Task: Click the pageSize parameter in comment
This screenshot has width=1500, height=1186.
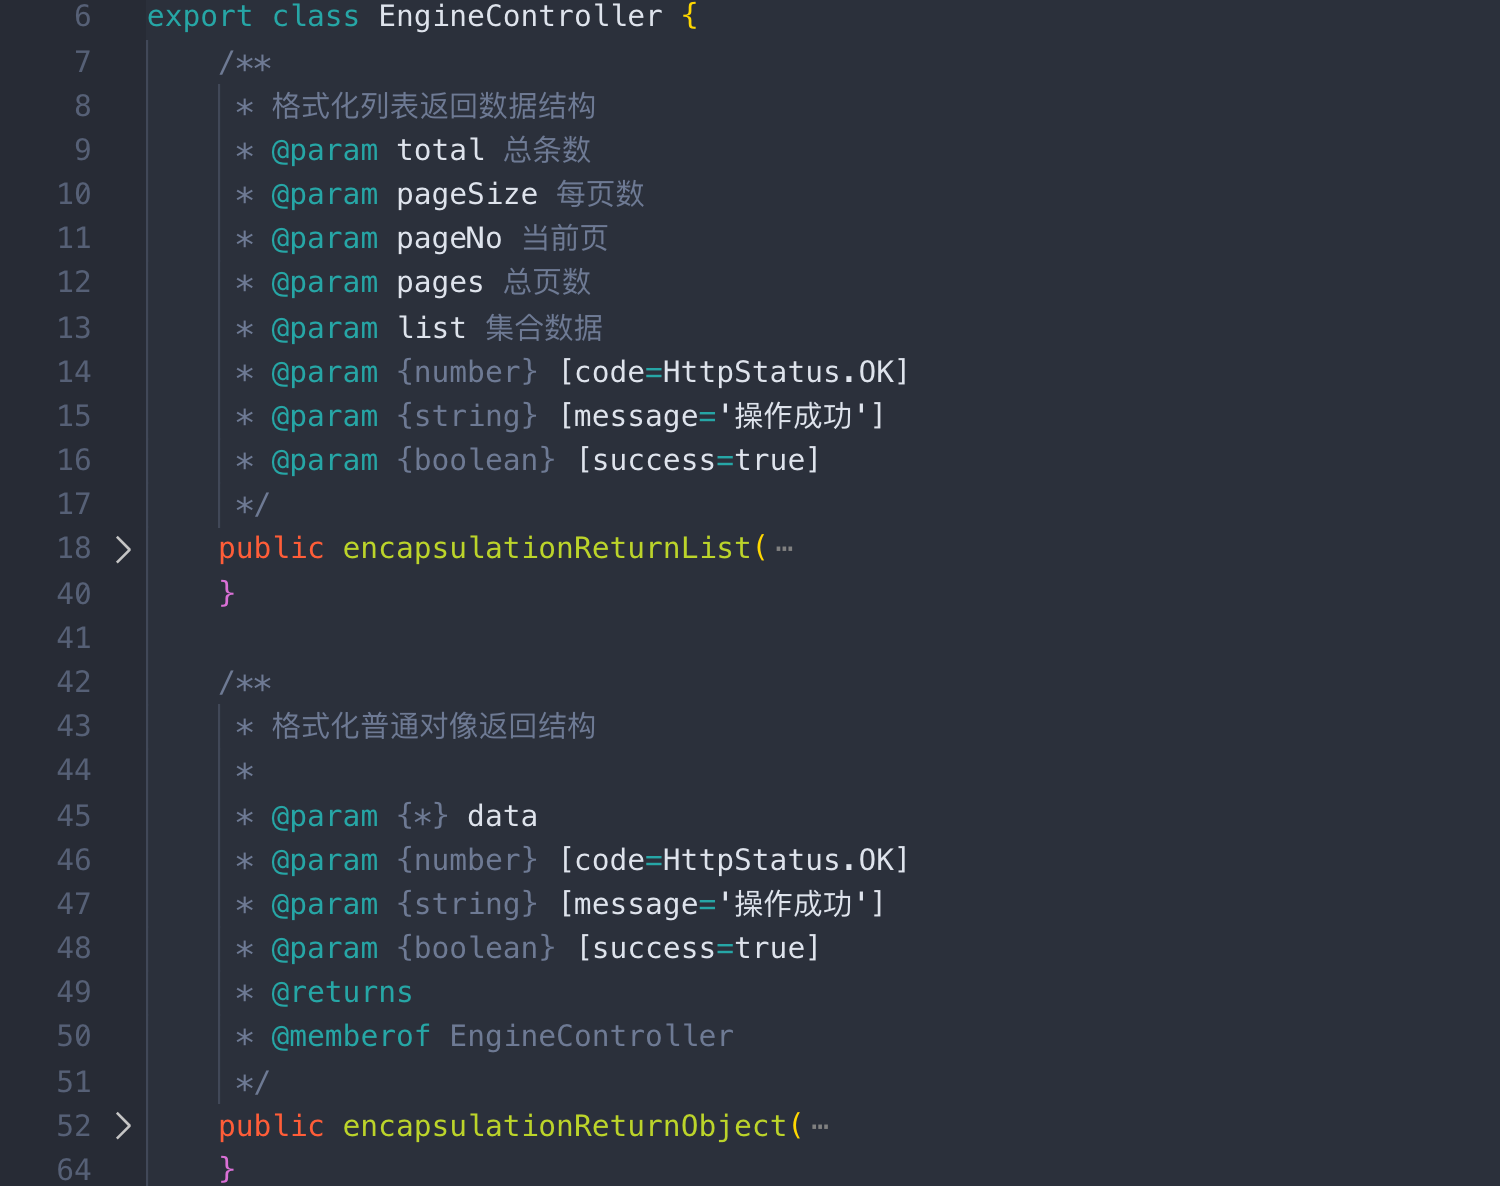Action: click(x=467, y=194)
